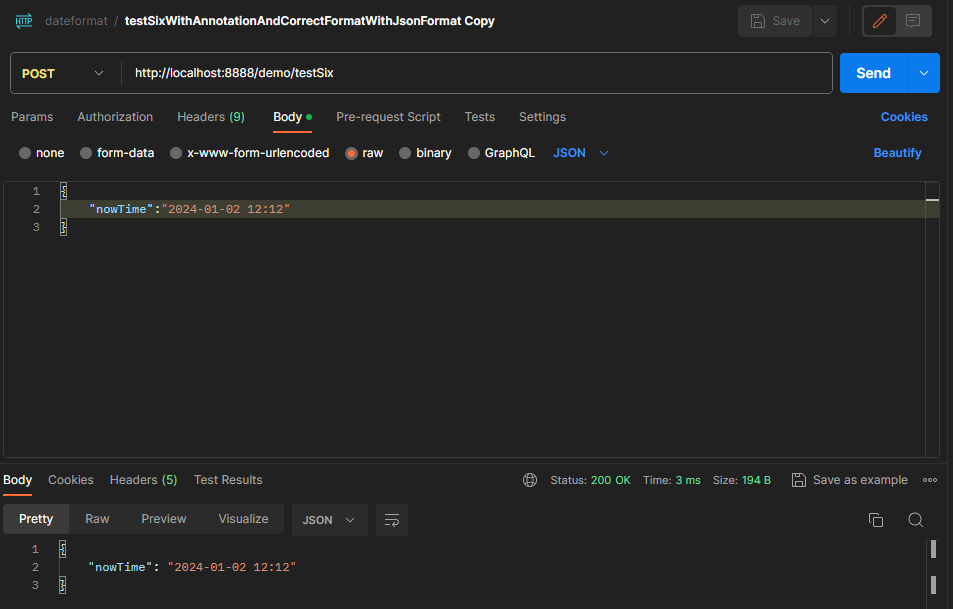Click the pencil edit mode icon
Image resolution: width=953 pixels, height=609 pixels.
880,21
